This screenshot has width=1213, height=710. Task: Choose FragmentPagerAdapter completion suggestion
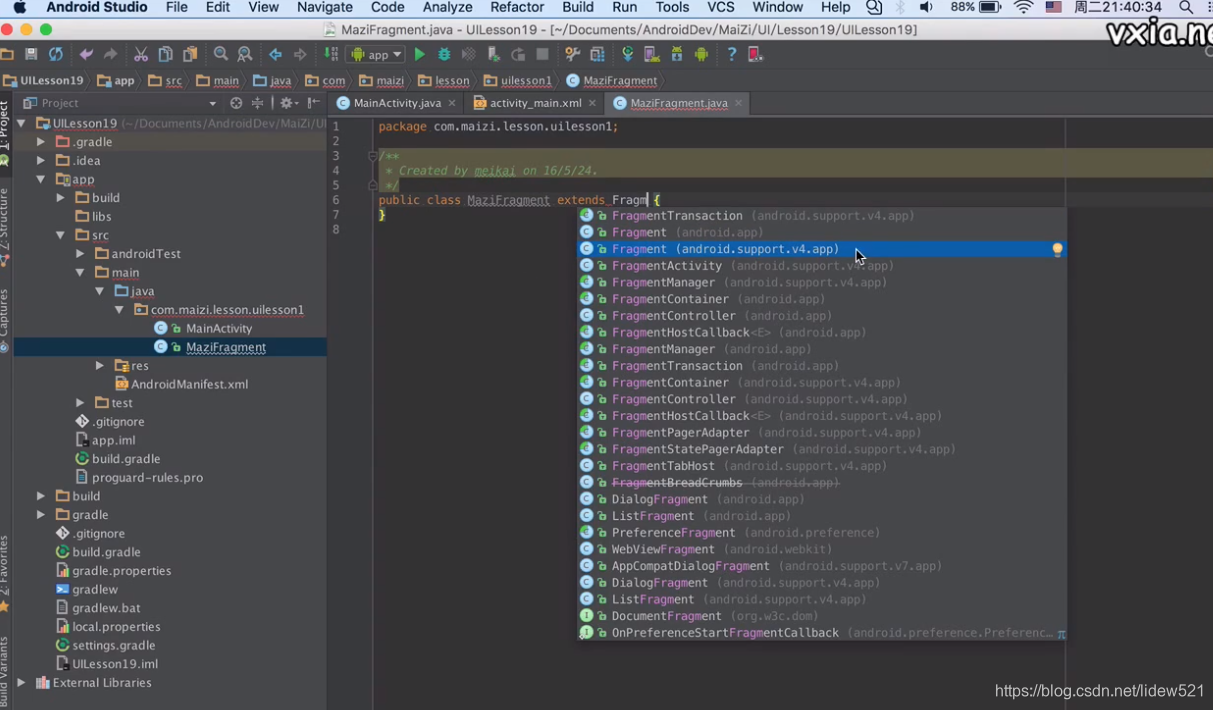(x=822, y=433)
